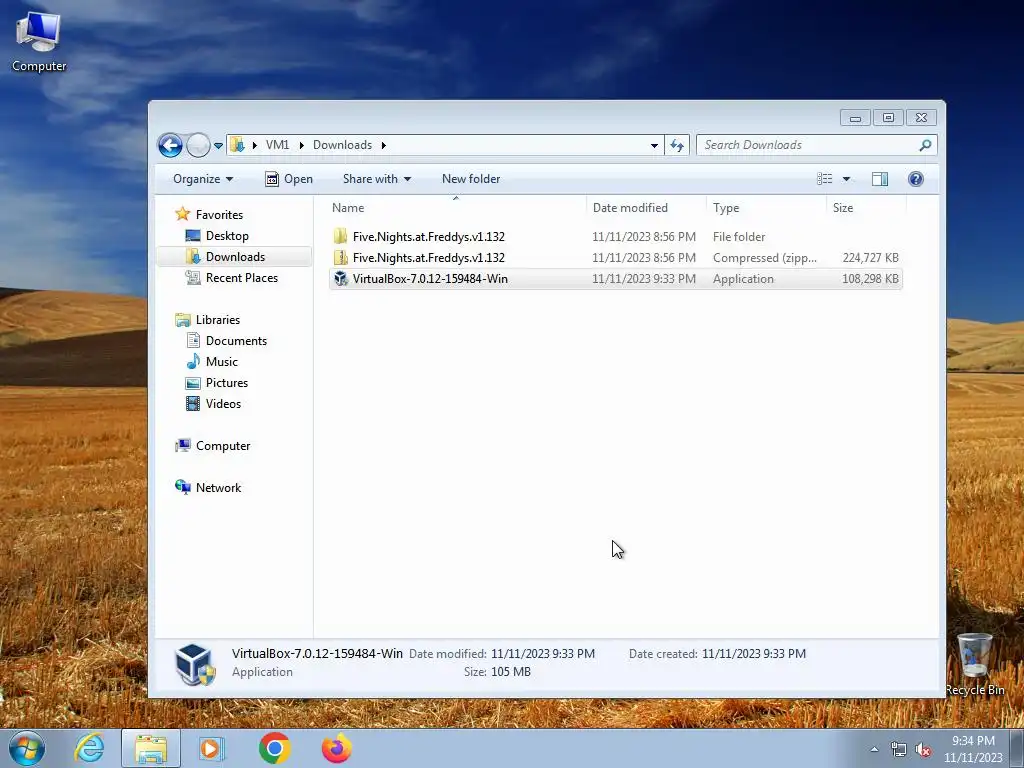Open the taskbar clock and date

pyautogui.click(x=973, y=749)
